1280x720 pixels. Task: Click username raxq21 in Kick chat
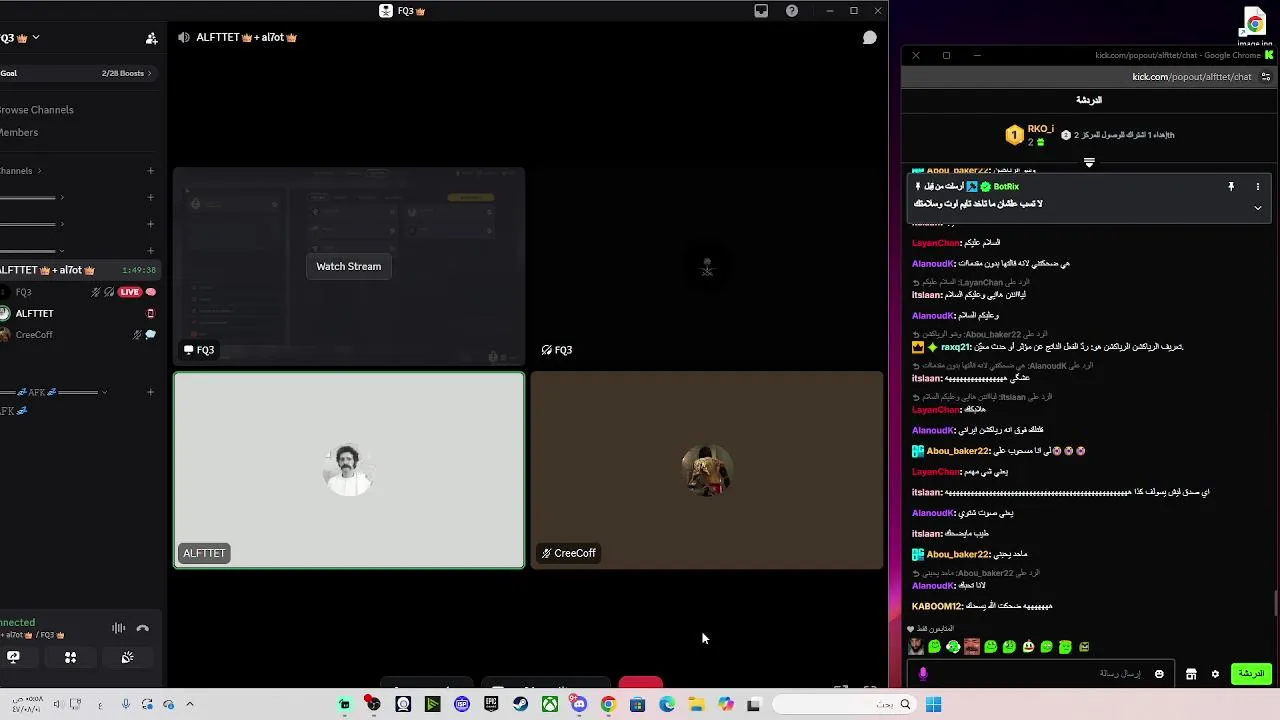(x=956, y=347)
